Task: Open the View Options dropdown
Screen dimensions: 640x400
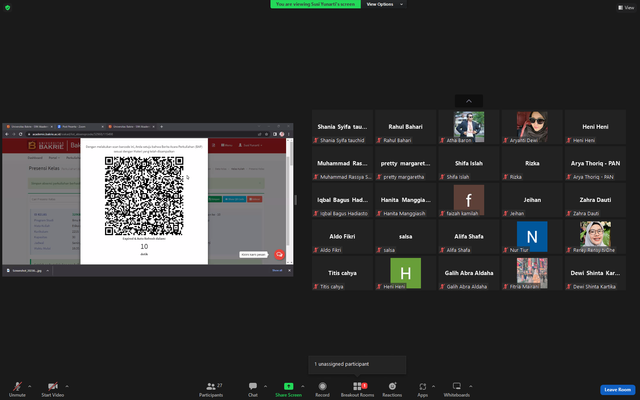Action: (x=384, y=4)
